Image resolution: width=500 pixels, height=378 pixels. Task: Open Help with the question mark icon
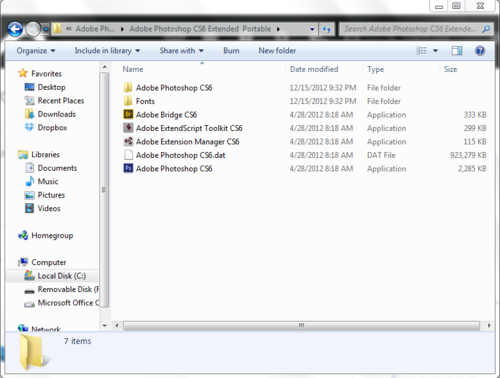(x=480, y=51)
